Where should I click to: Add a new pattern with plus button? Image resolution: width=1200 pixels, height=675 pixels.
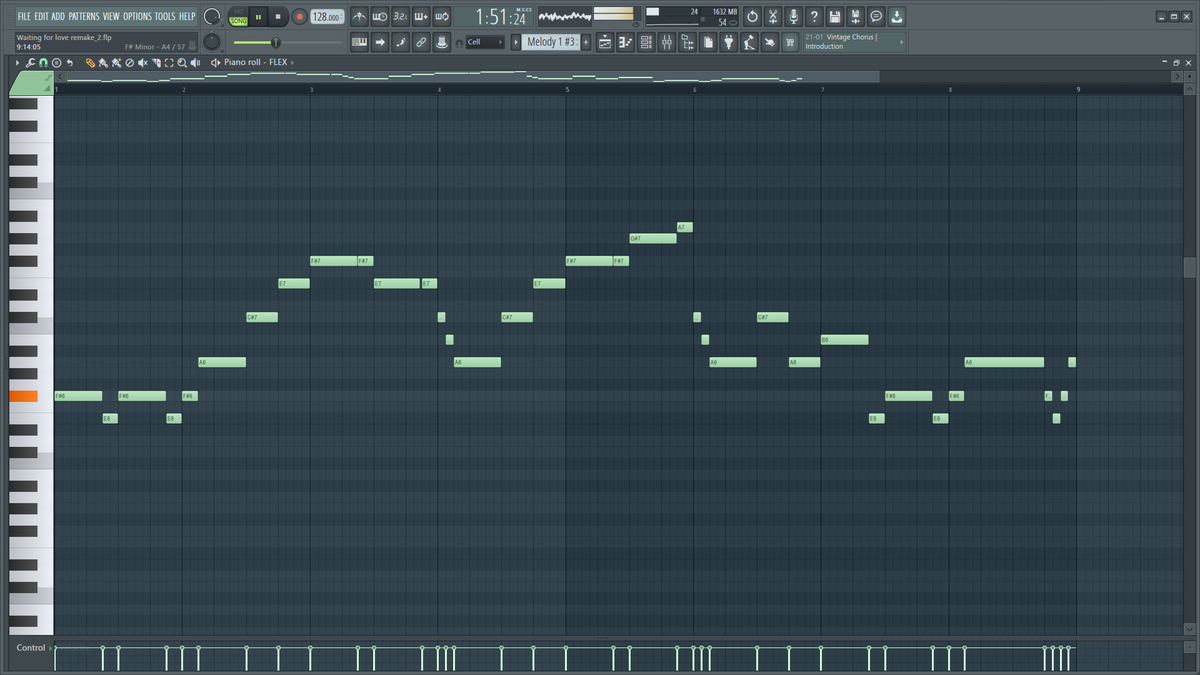tap(586, 42)
